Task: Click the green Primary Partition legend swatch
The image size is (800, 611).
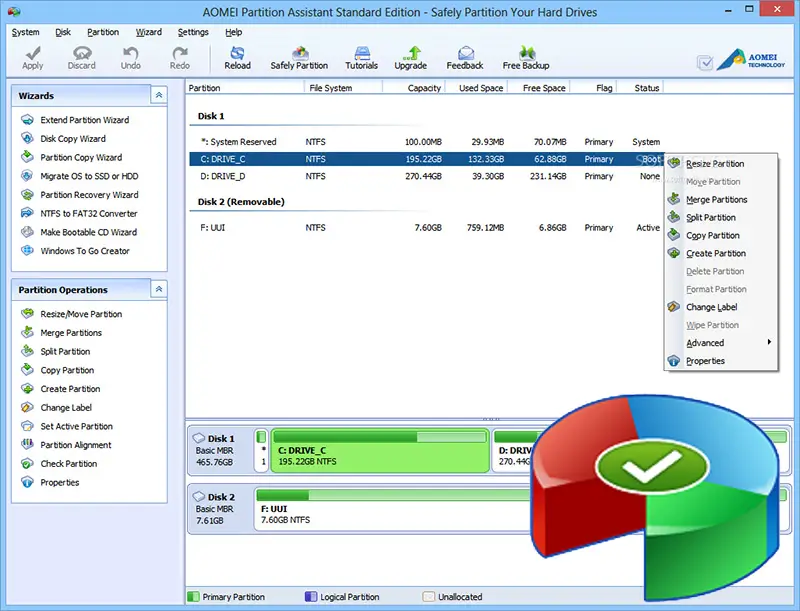Action: click(194, 597)
